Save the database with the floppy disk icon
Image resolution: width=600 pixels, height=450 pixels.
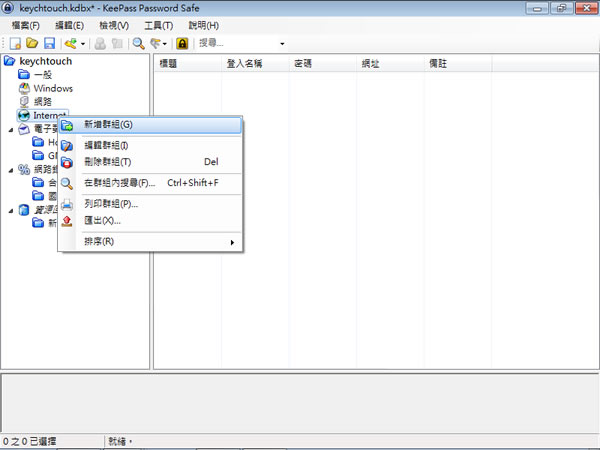(x=49, y=43)
